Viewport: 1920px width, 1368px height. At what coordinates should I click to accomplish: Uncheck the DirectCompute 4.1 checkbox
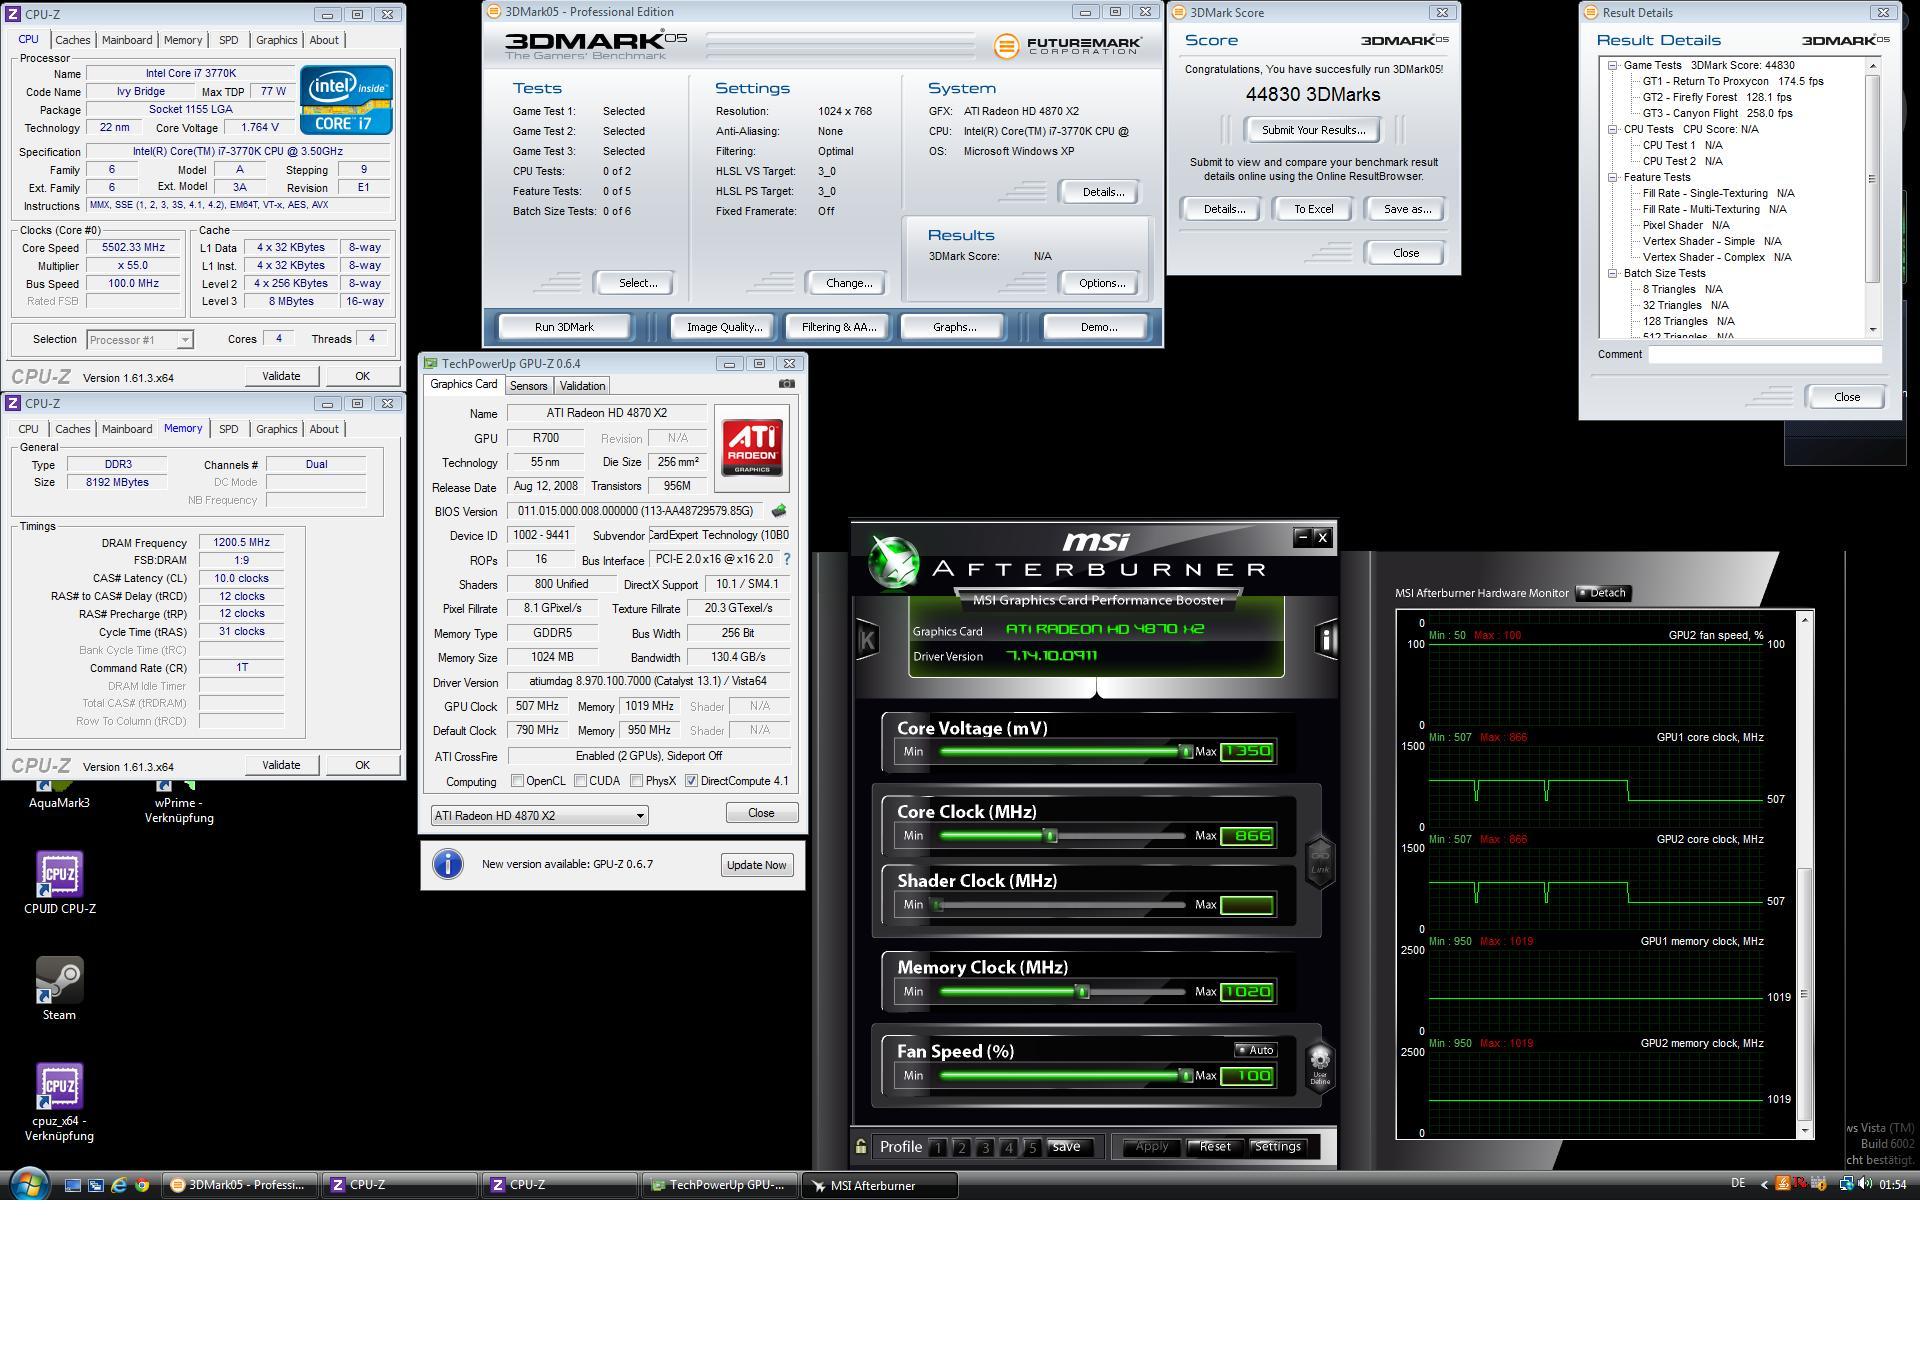pyautogui.click(x=691, y=781)
